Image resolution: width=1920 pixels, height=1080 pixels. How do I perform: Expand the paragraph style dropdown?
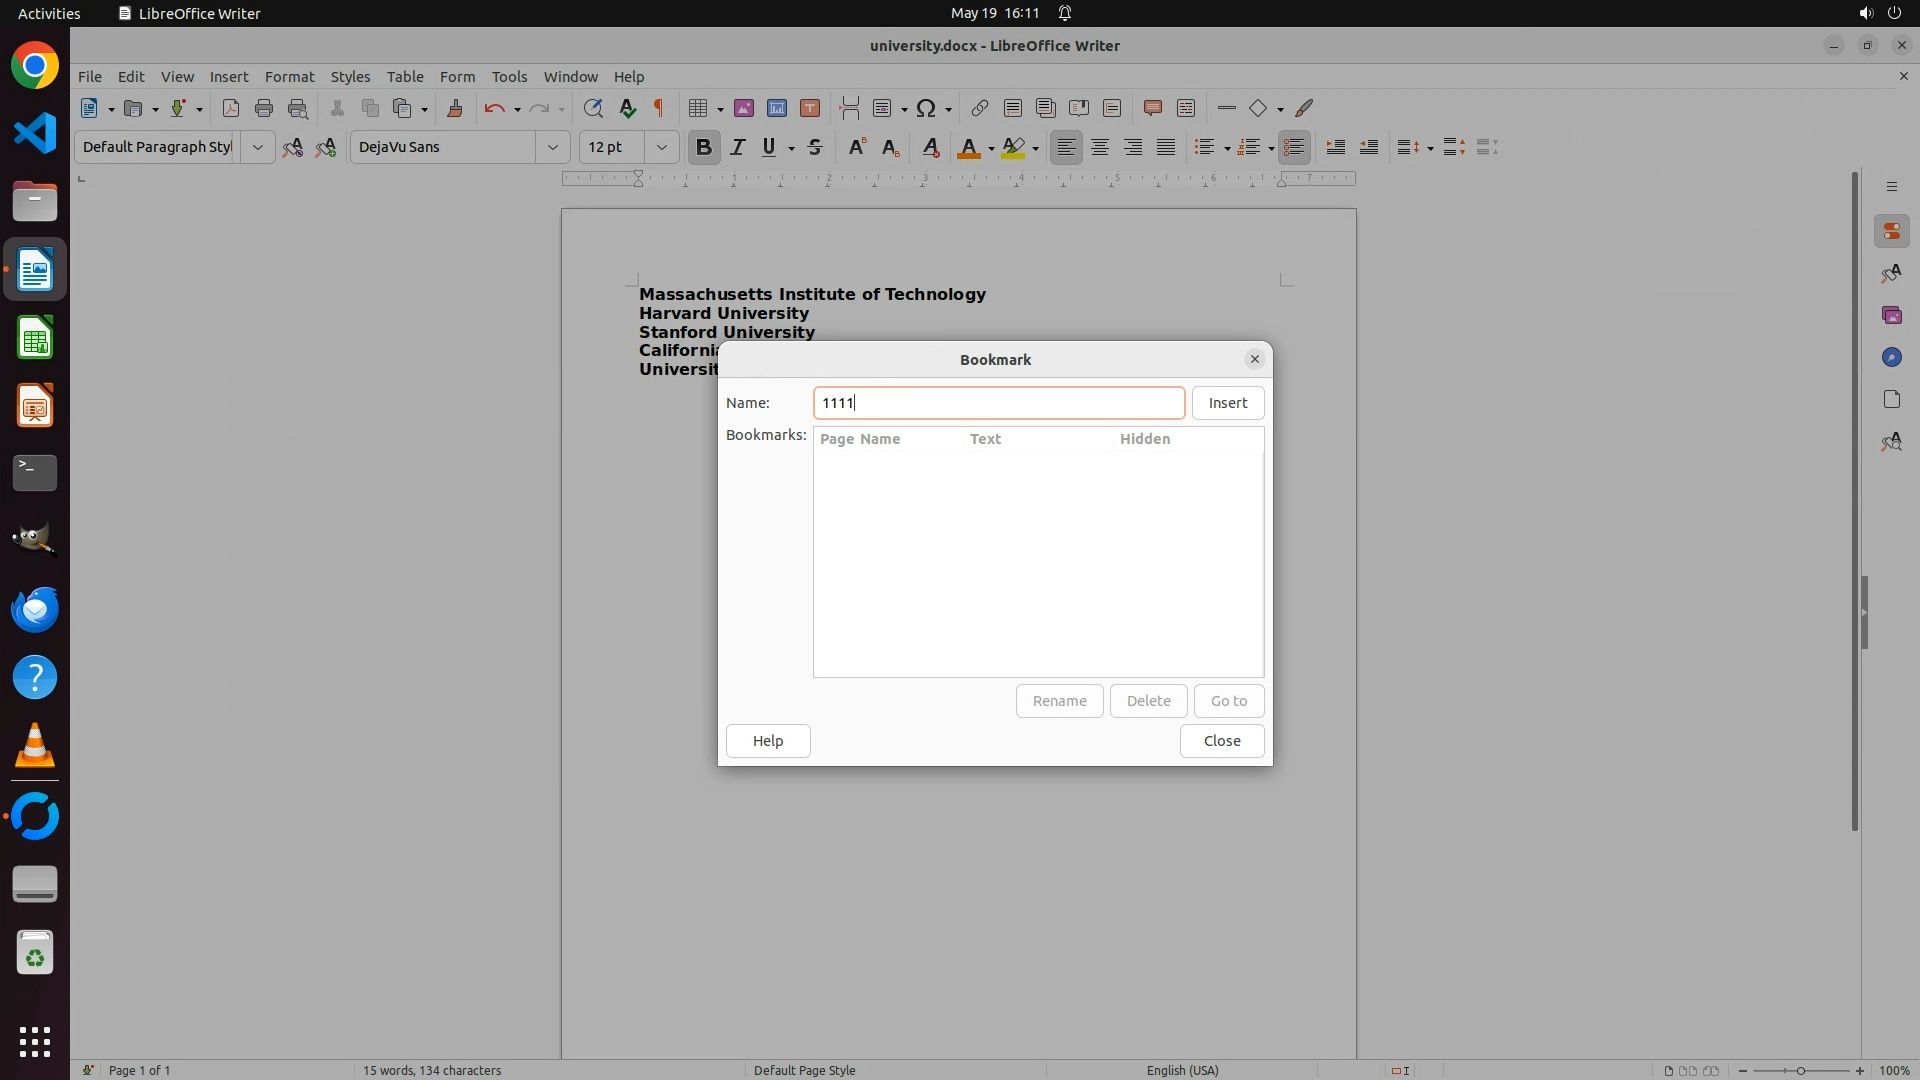pyautogui.click(x=257, y=147)
